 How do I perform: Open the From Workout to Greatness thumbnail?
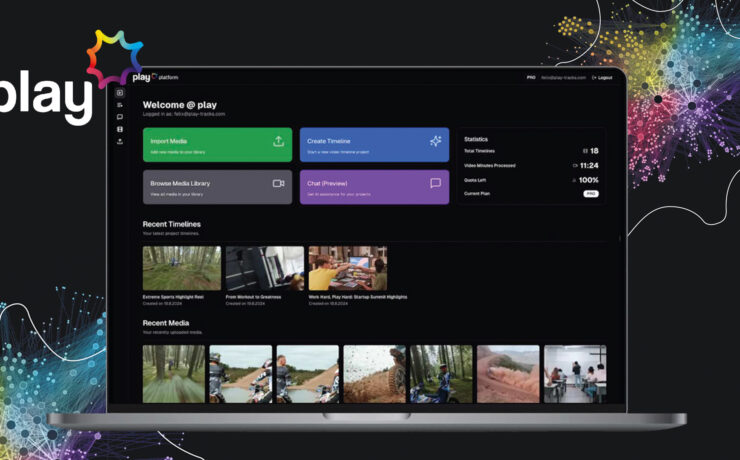(265, 268)
